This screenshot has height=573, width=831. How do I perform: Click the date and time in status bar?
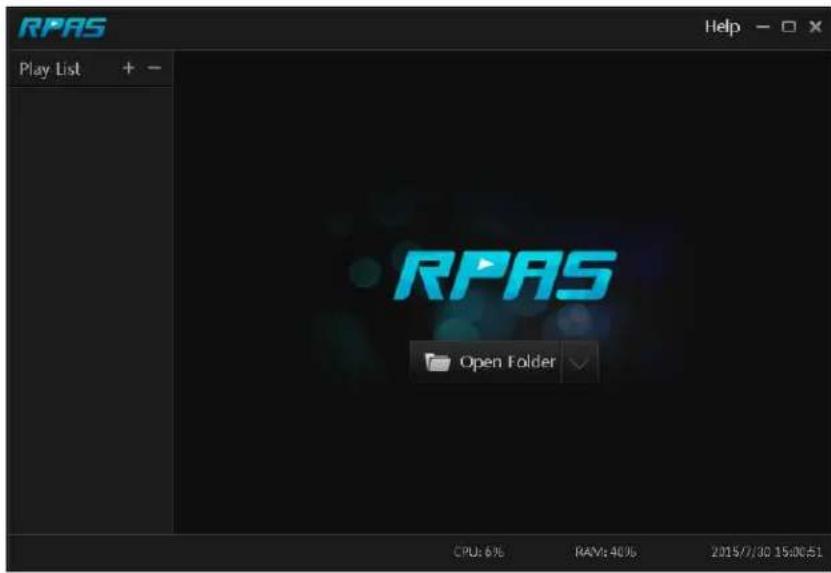click(766, 552)
